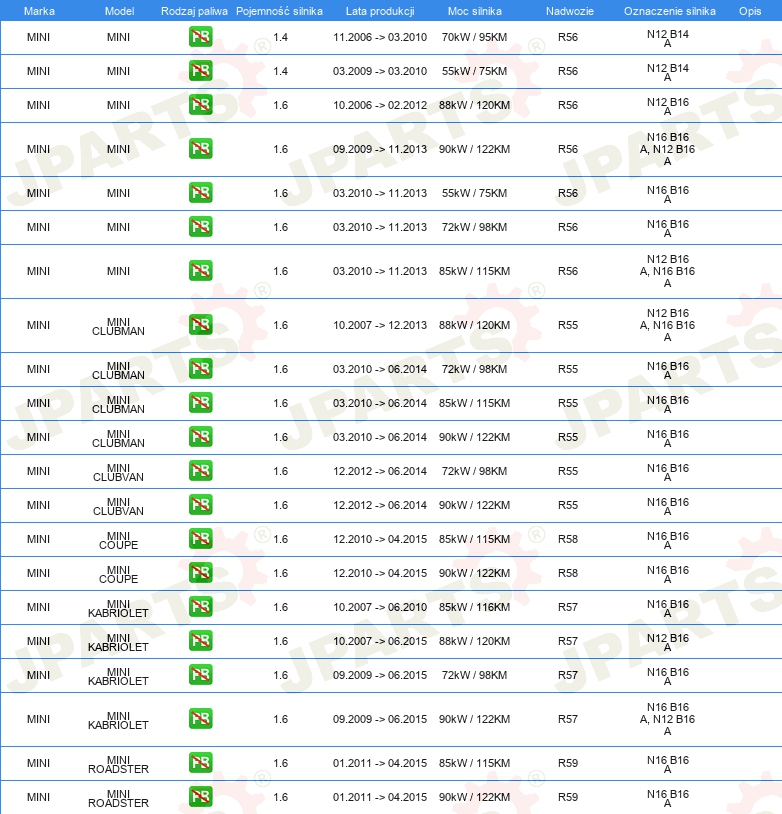Screen dimensions: 782x814
Task: Click engine code N12 B16 A, N16 B16 A in R55 row
Action: click(x=668, y=325)
